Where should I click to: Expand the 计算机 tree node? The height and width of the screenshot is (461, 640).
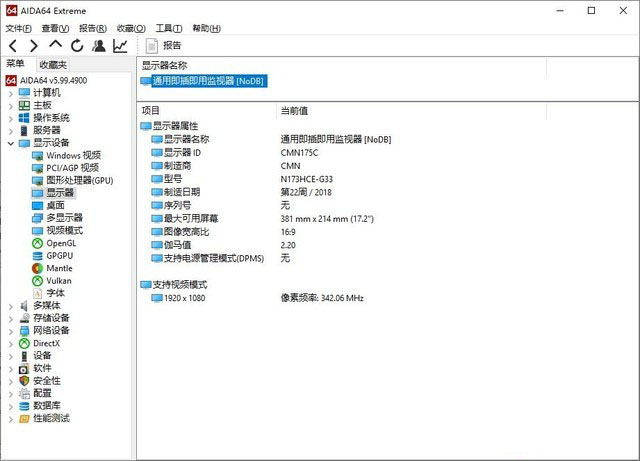point(10,93)
